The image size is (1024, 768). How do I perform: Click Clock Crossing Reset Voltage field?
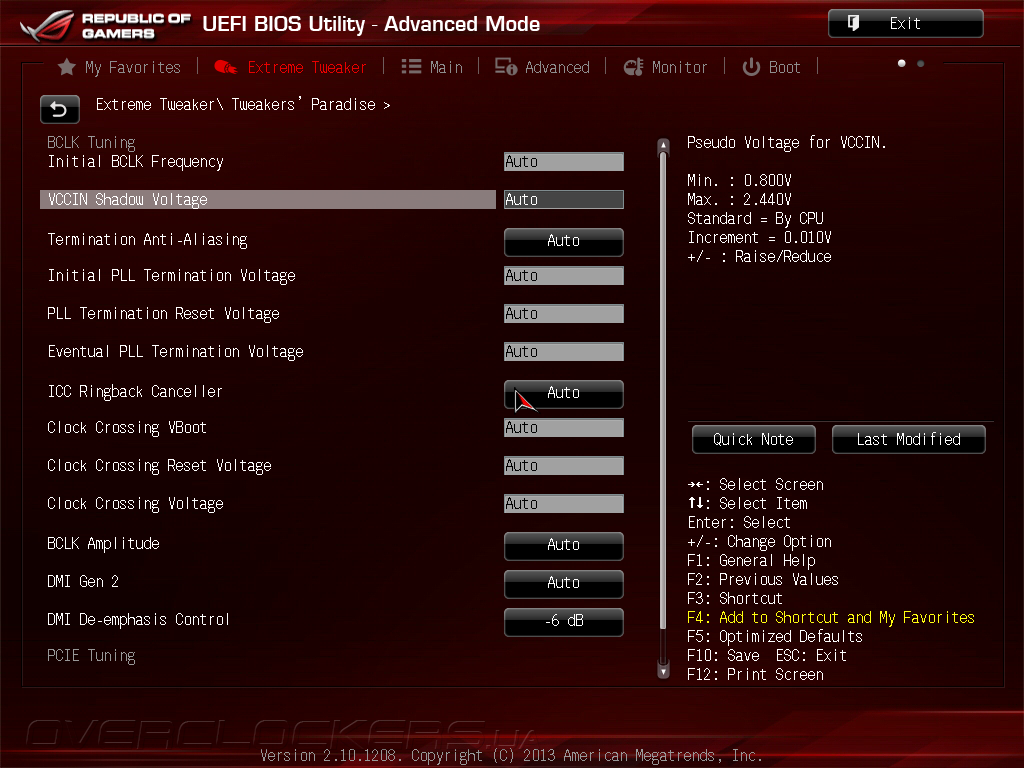564,466
